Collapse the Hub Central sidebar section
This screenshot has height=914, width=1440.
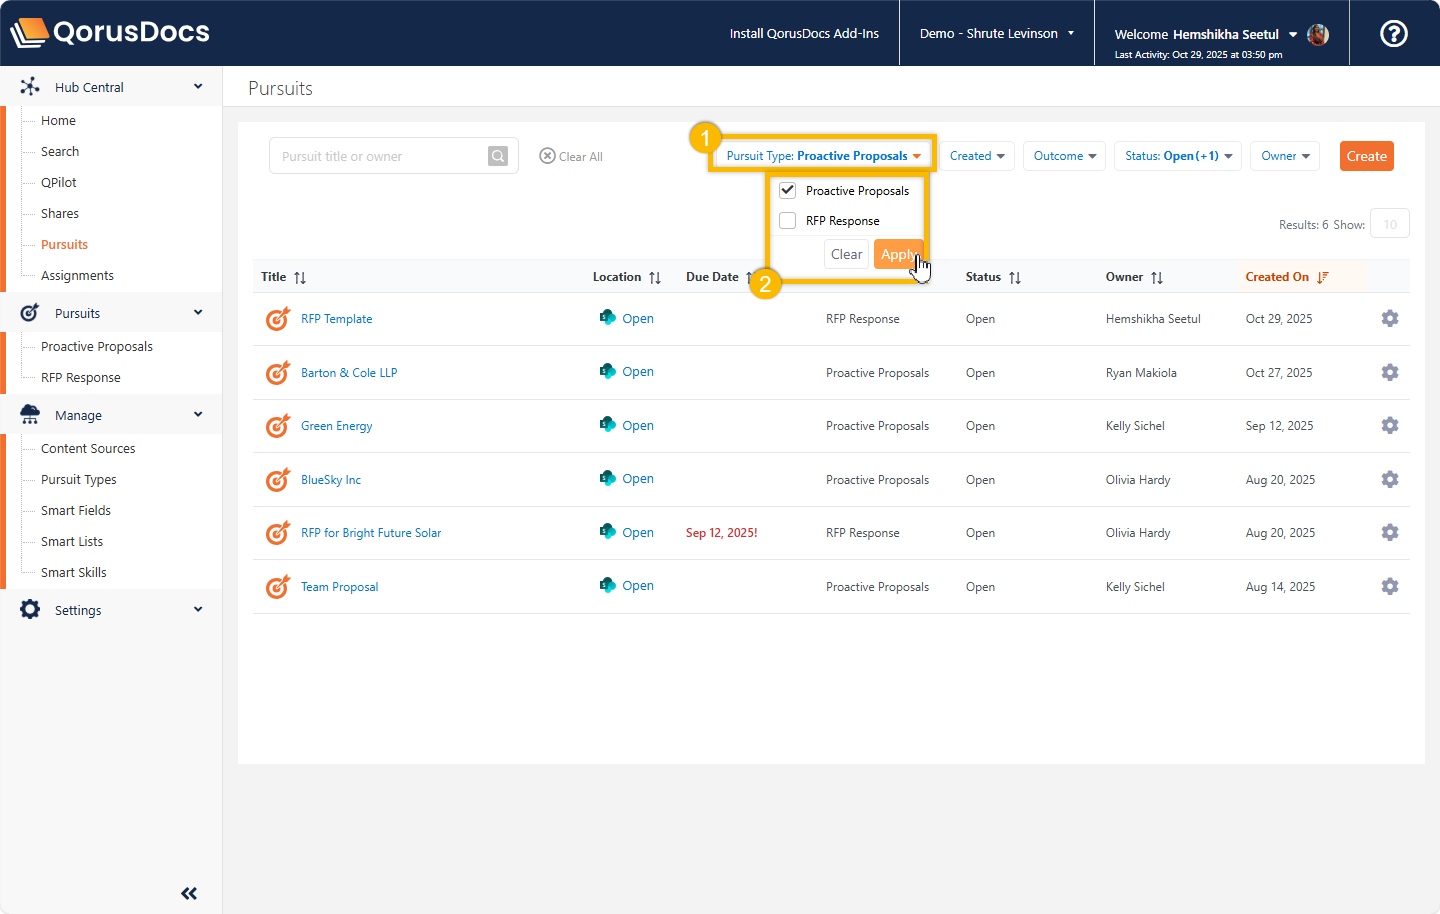click(x=198, y=87)
